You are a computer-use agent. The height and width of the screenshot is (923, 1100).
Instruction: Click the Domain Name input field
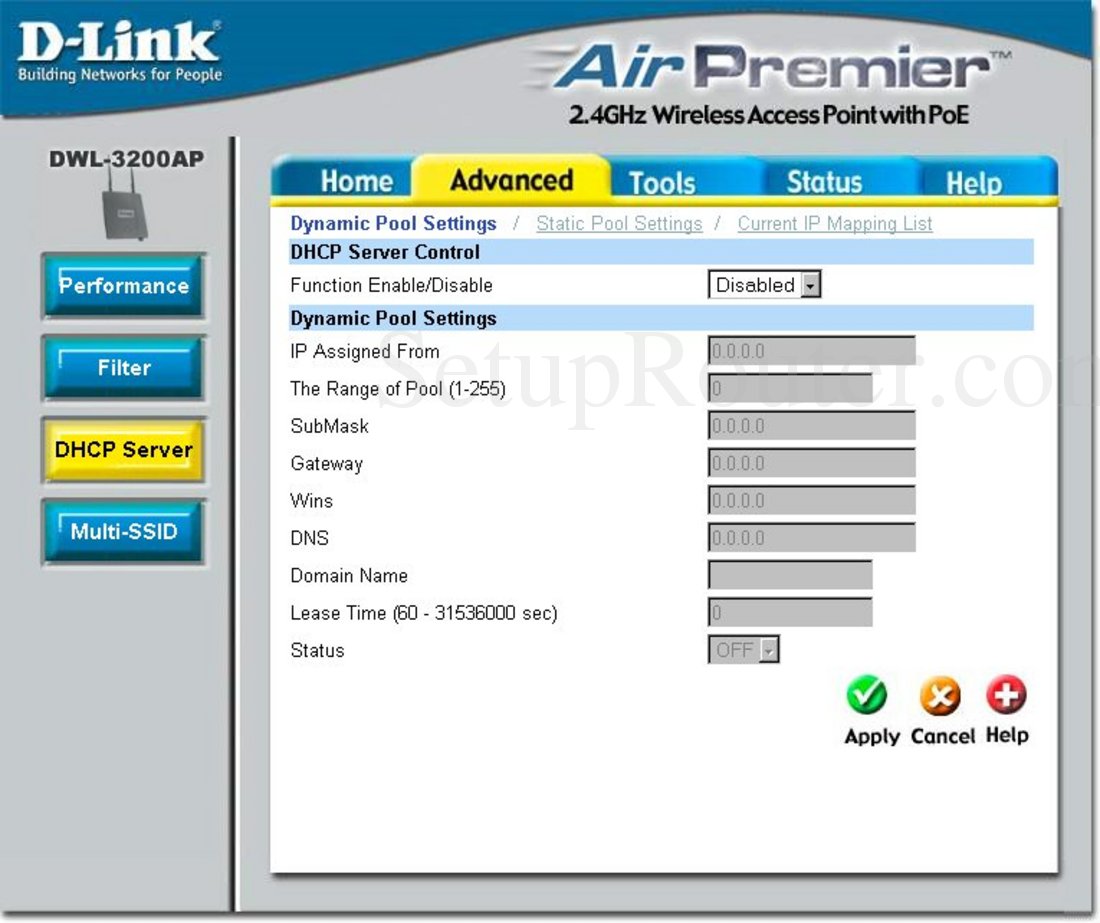(x=790, y=575)
